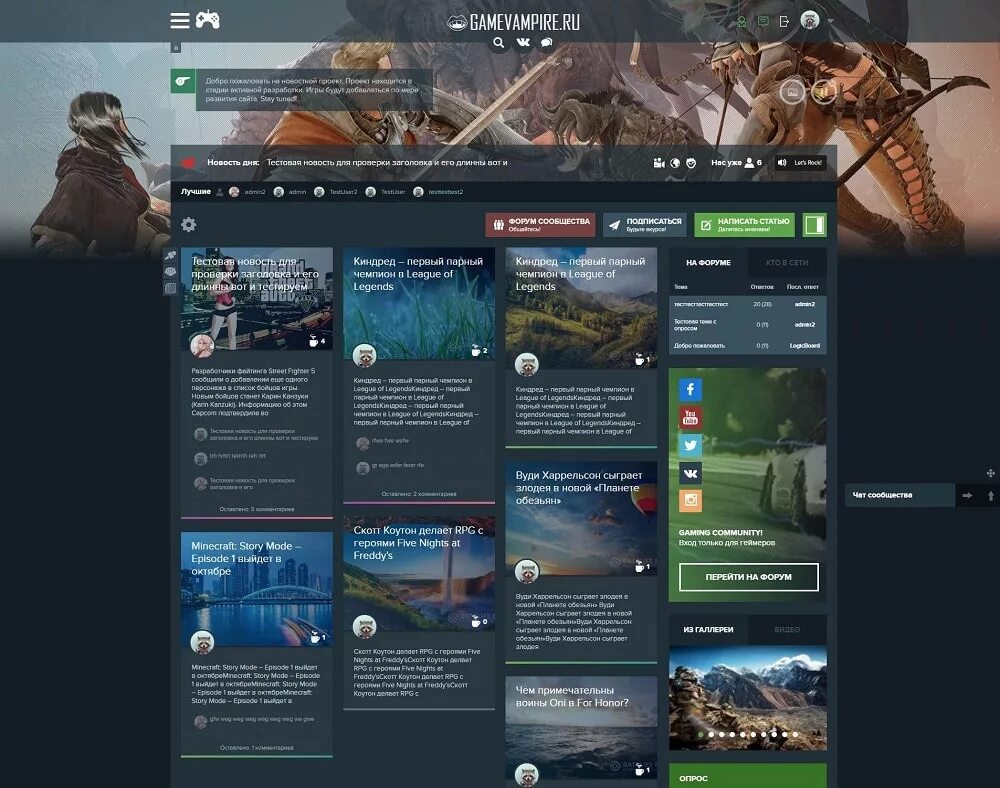This screenshot has height=788, width=1000.
Task: Open top user testtesttest2 in Лучшие row
Action: 438,192
